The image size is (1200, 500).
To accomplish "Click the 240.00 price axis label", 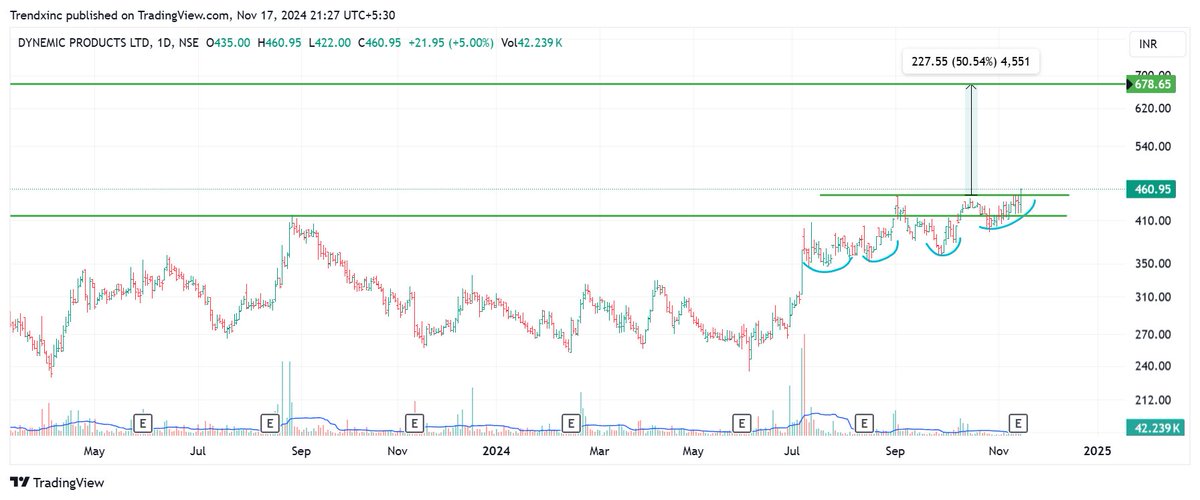I will click(1152, 367).
